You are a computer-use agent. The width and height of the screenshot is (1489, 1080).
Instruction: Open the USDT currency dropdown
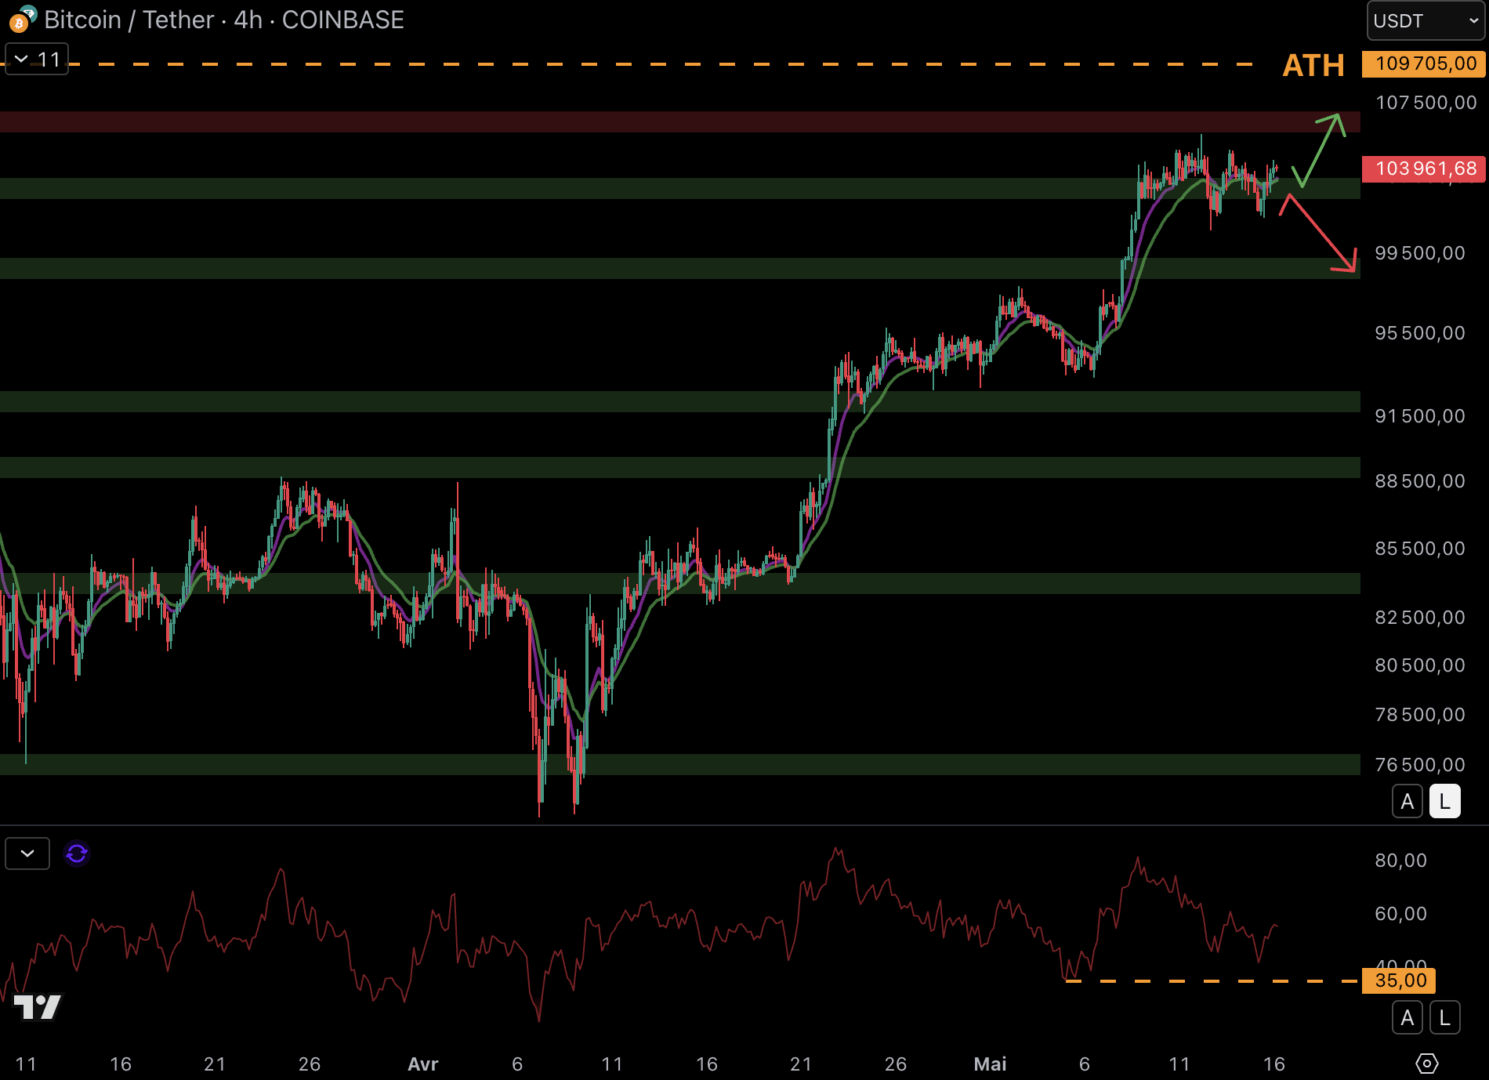point(1426,21)
